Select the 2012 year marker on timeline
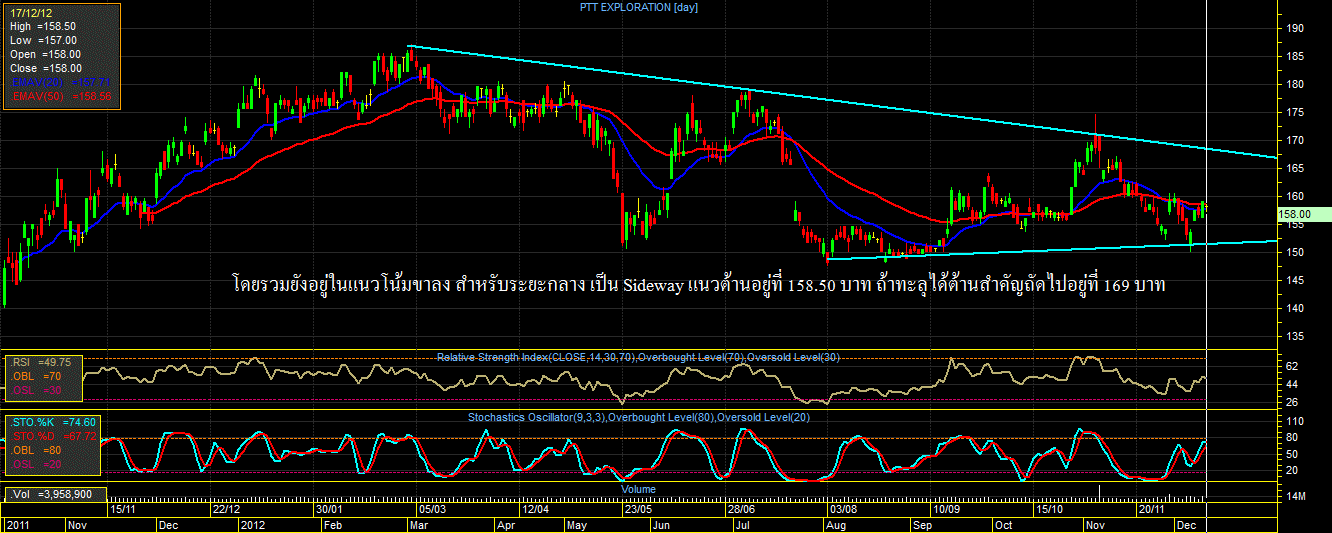The width and height of the screenshot is (1332, 533). (x=252, y=524)
